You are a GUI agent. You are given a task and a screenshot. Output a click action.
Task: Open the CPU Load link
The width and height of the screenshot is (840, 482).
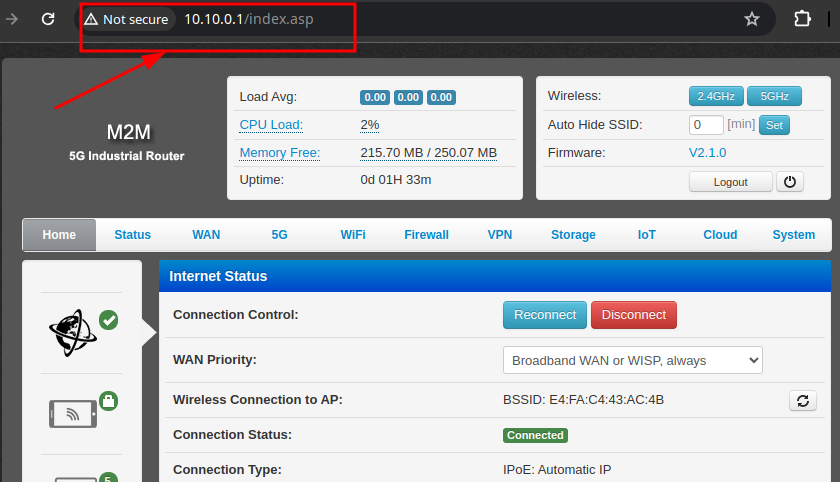271,125
